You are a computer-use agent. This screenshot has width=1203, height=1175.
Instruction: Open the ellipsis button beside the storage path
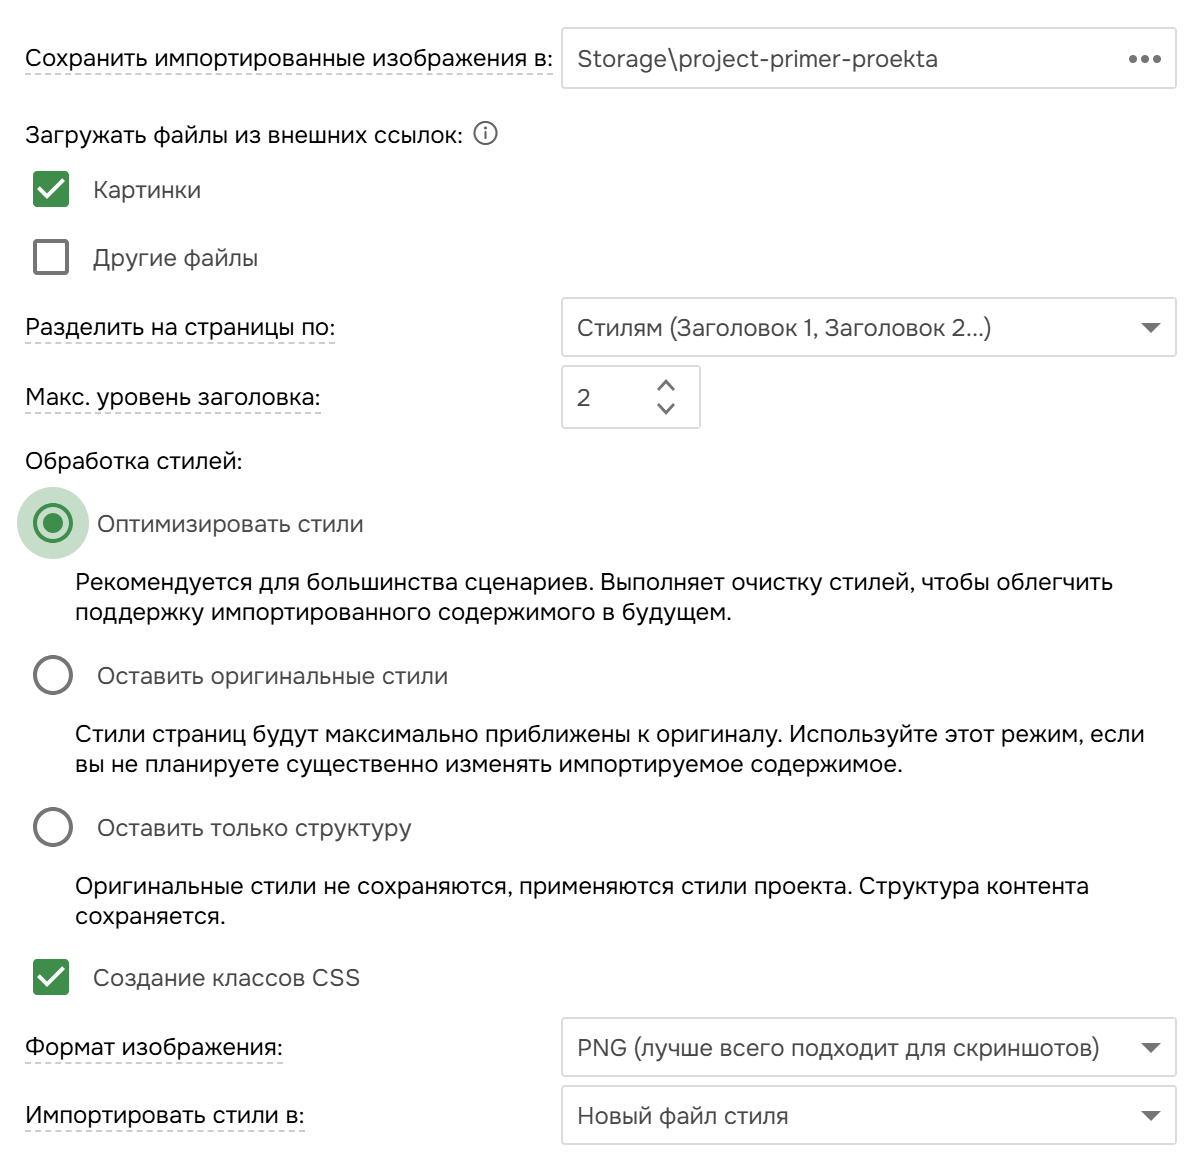tap(1146, 59)
